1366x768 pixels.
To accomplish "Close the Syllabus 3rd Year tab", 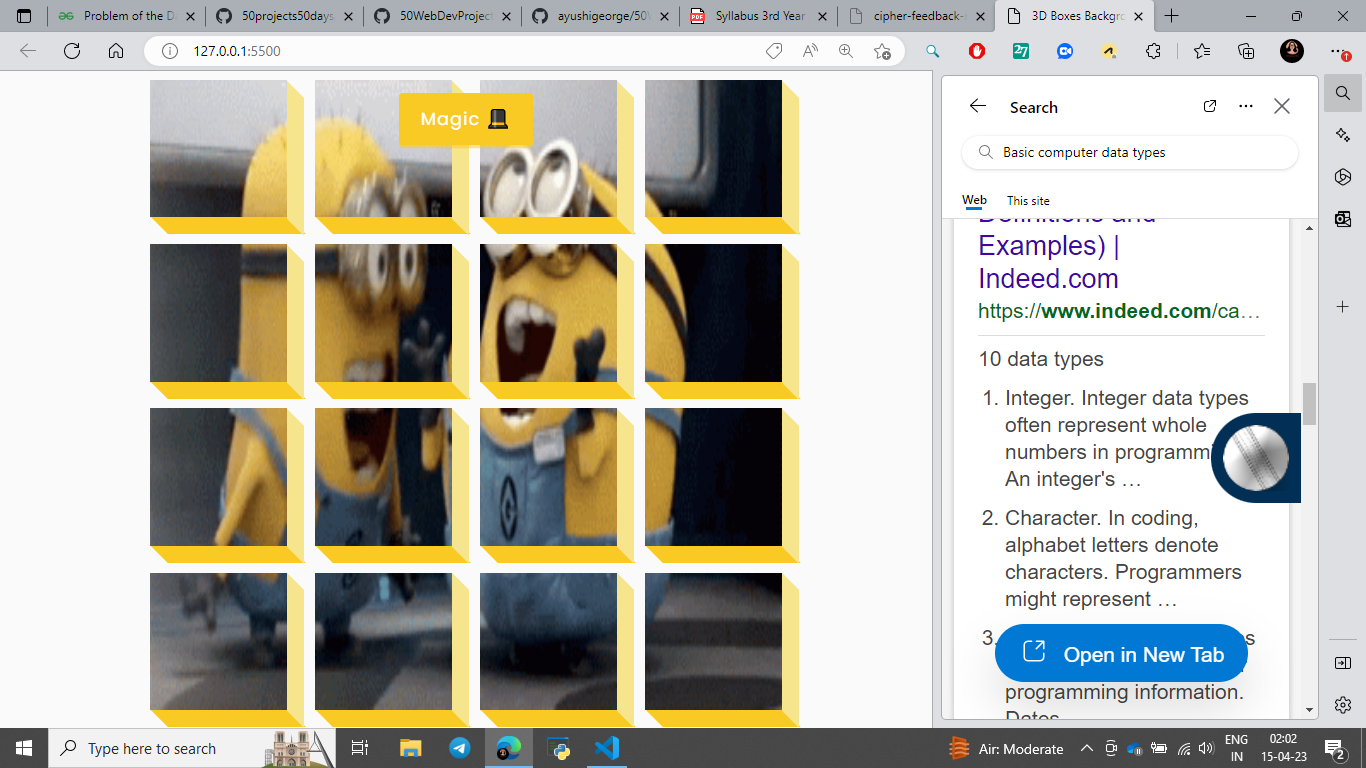I will 822,16.
